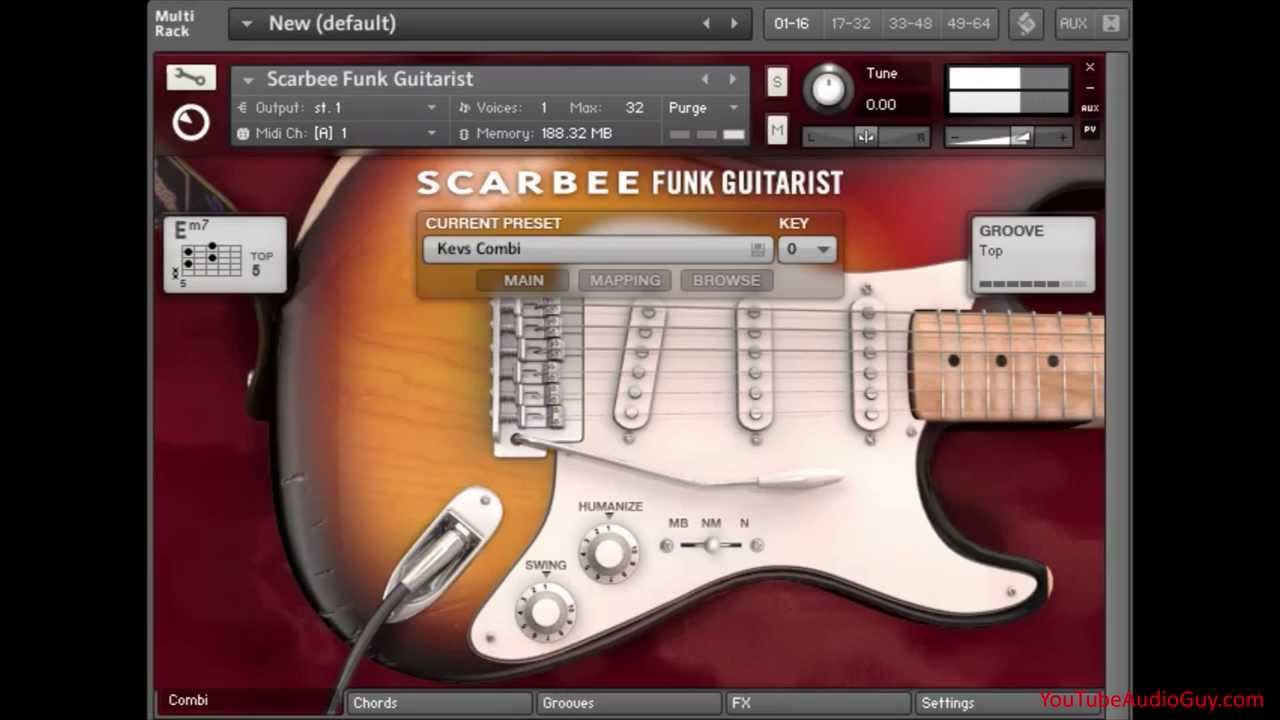1280x720 pixels.
Task: Click the output routing icon
Action: (x=243, y=108)
